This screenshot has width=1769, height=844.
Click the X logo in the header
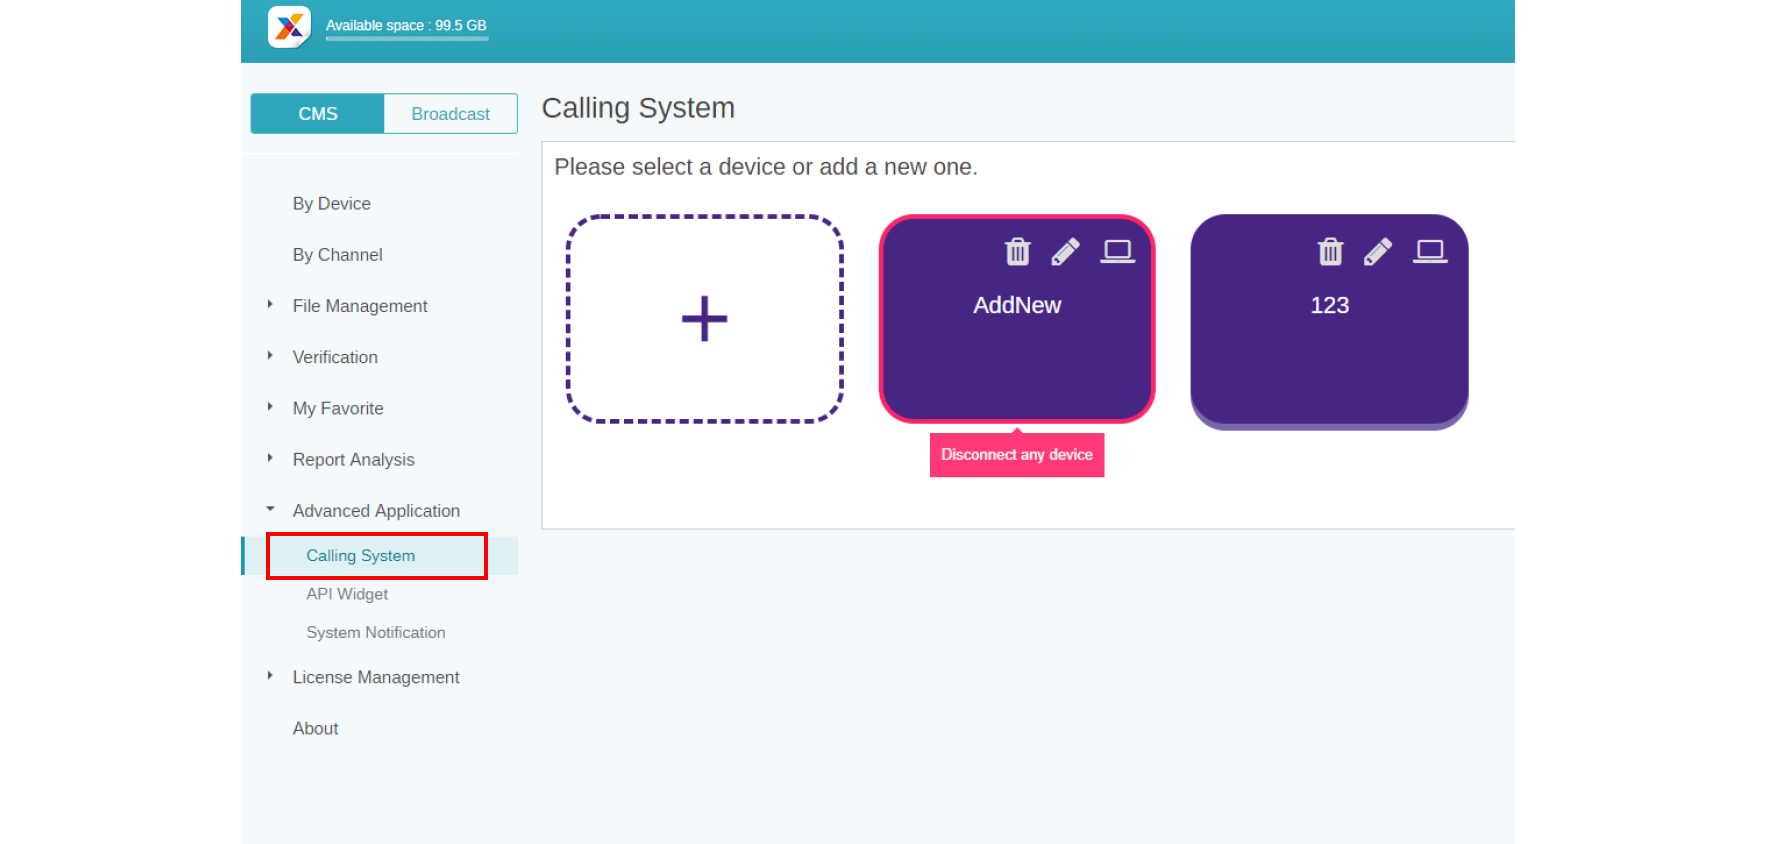tap(289, 27)
